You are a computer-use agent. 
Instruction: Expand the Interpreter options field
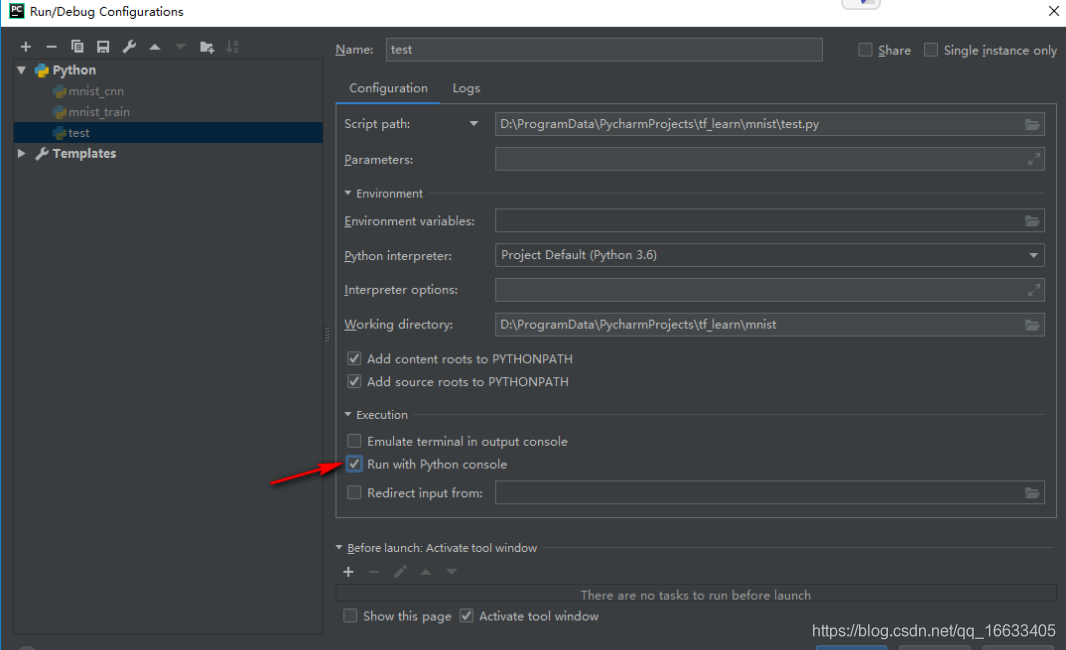point(1033,290)
